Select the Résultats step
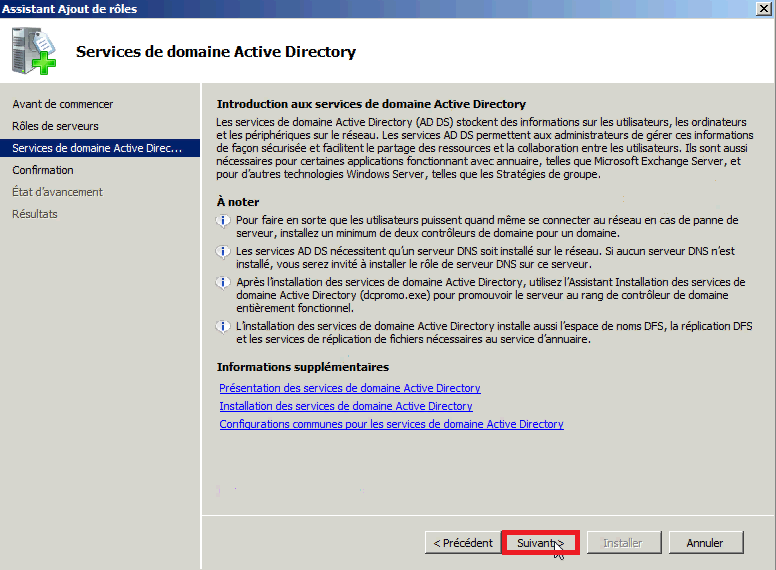The height and width of the screenshot is (570, 776). pyautogui.click(x=35, y=214)
